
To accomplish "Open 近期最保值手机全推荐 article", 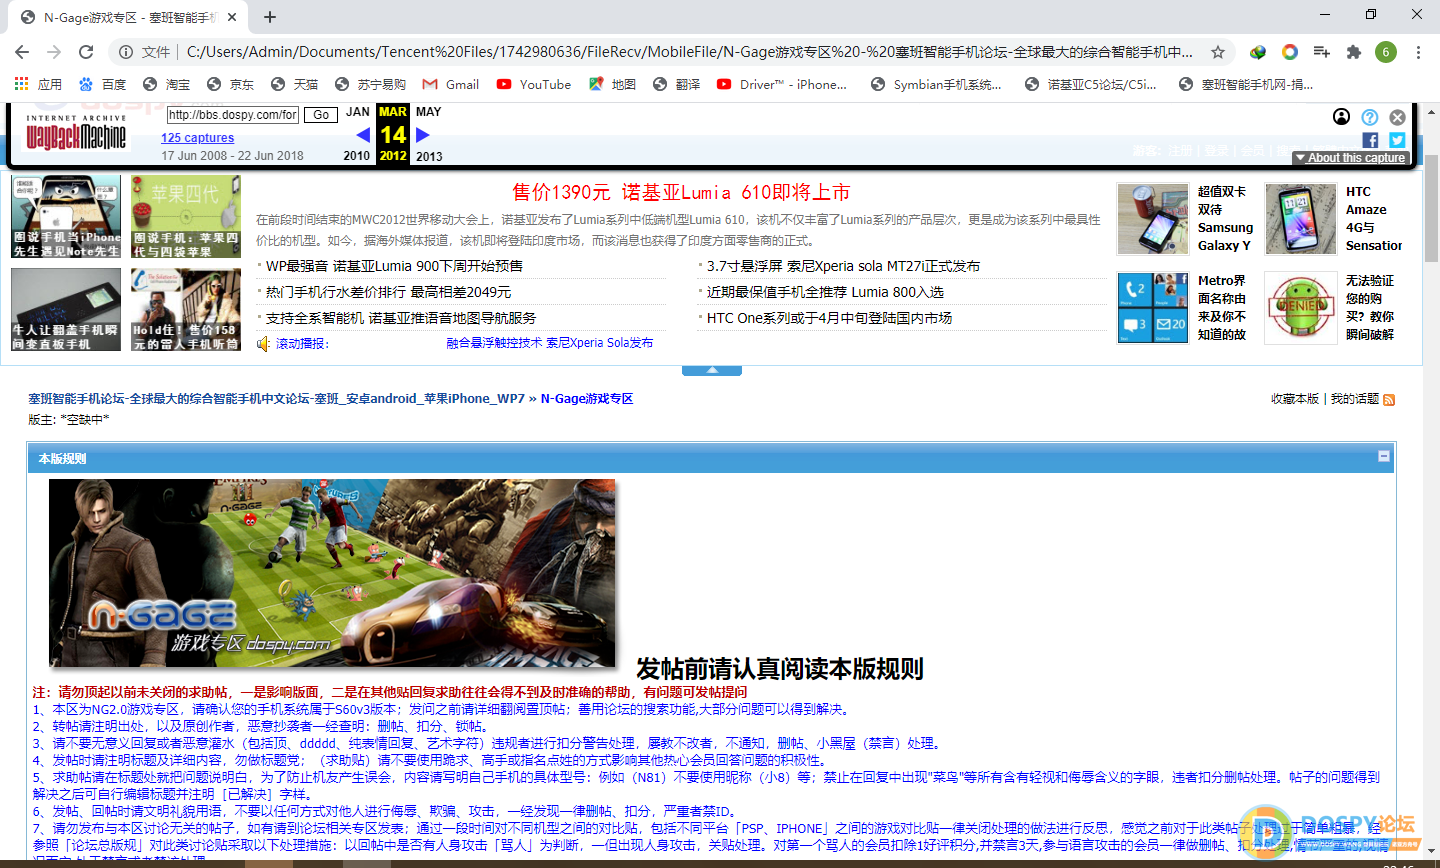I will click(x=825, y=292).
